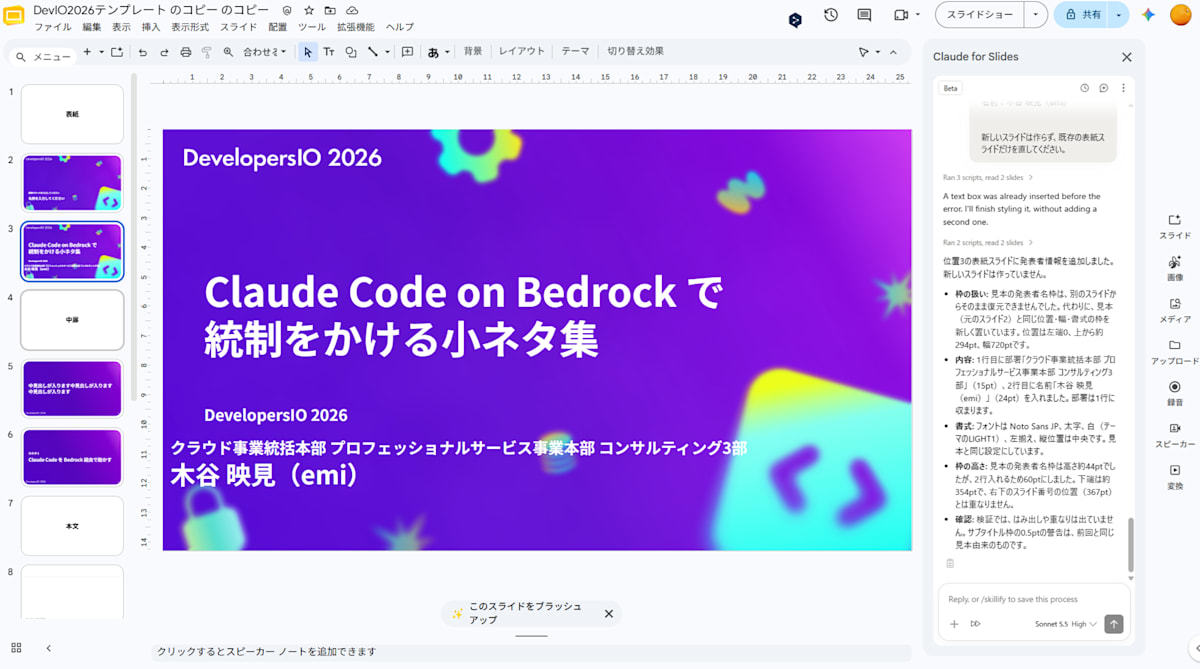Open the 編集 menu
This screenshot has width=1200, height=669.
click(91, 27)
